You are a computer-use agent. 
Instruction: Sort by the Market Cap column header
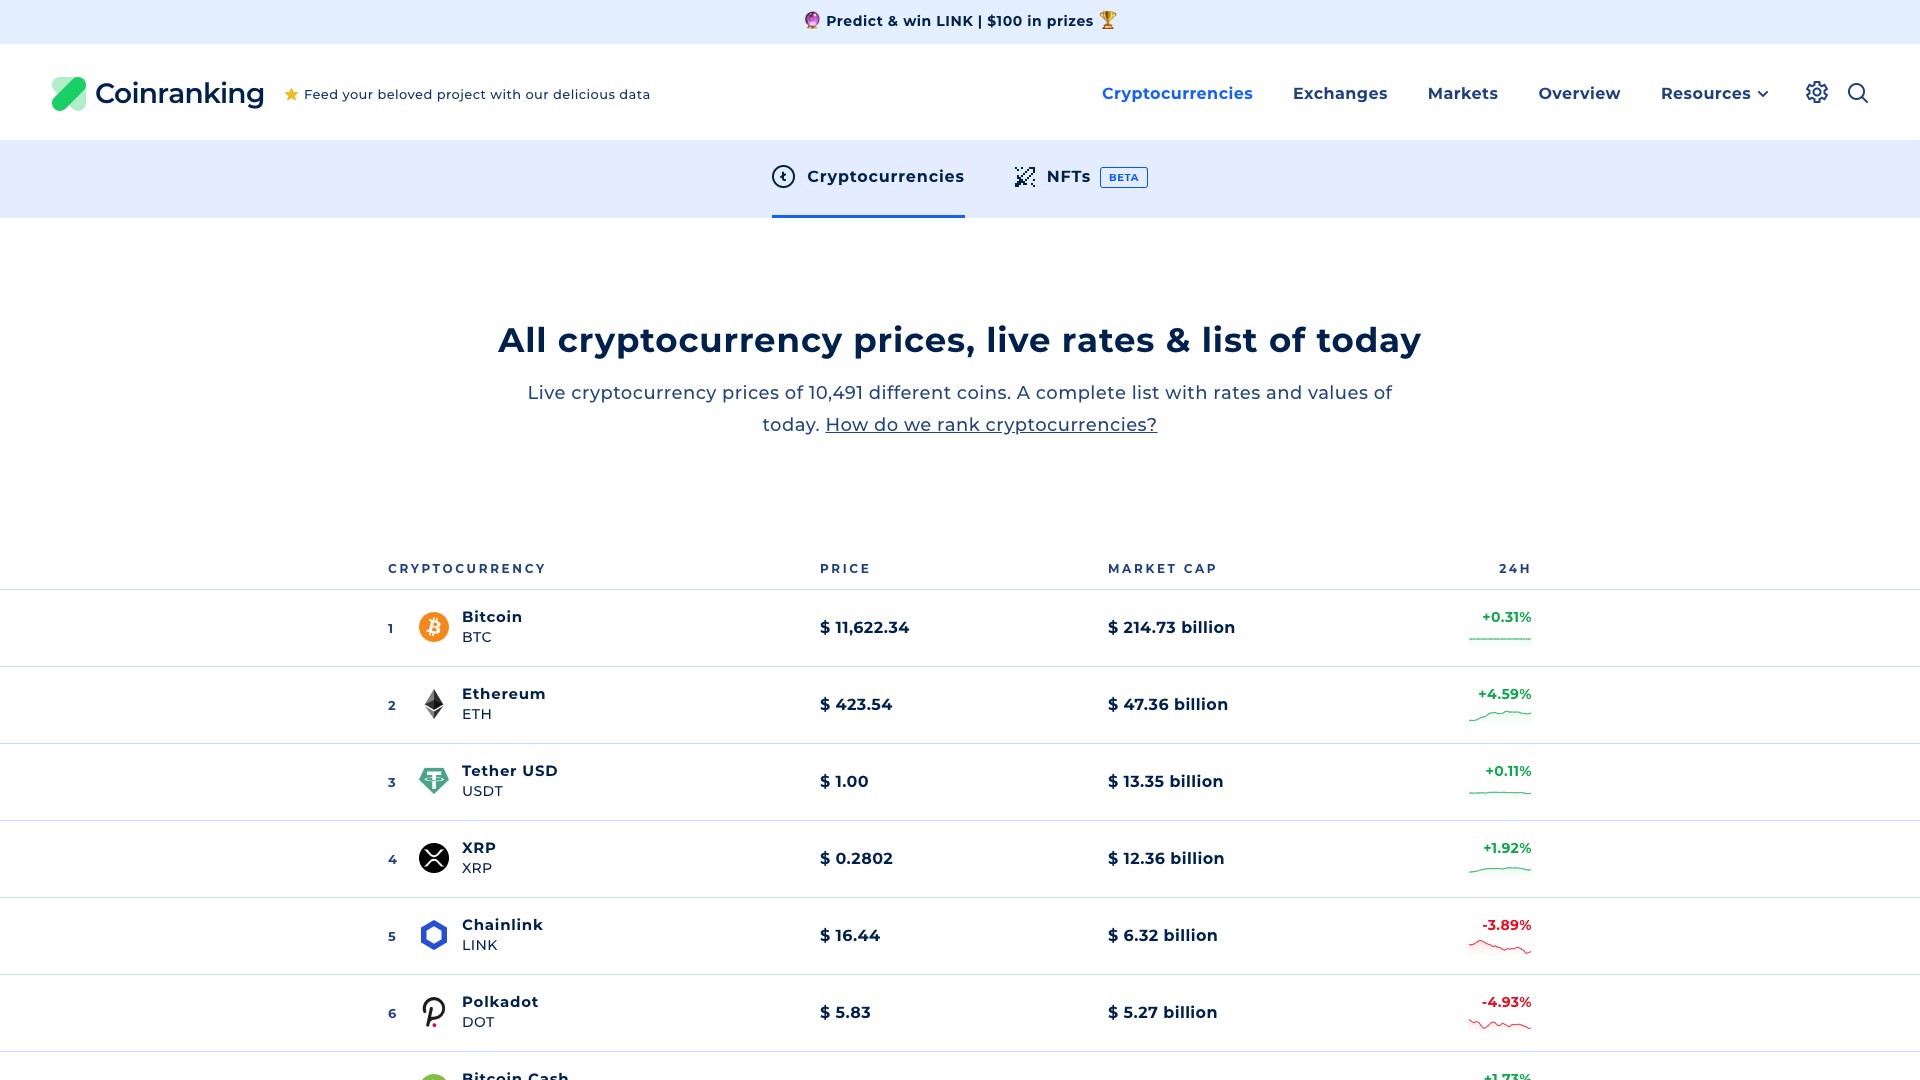coord(1161,569)
